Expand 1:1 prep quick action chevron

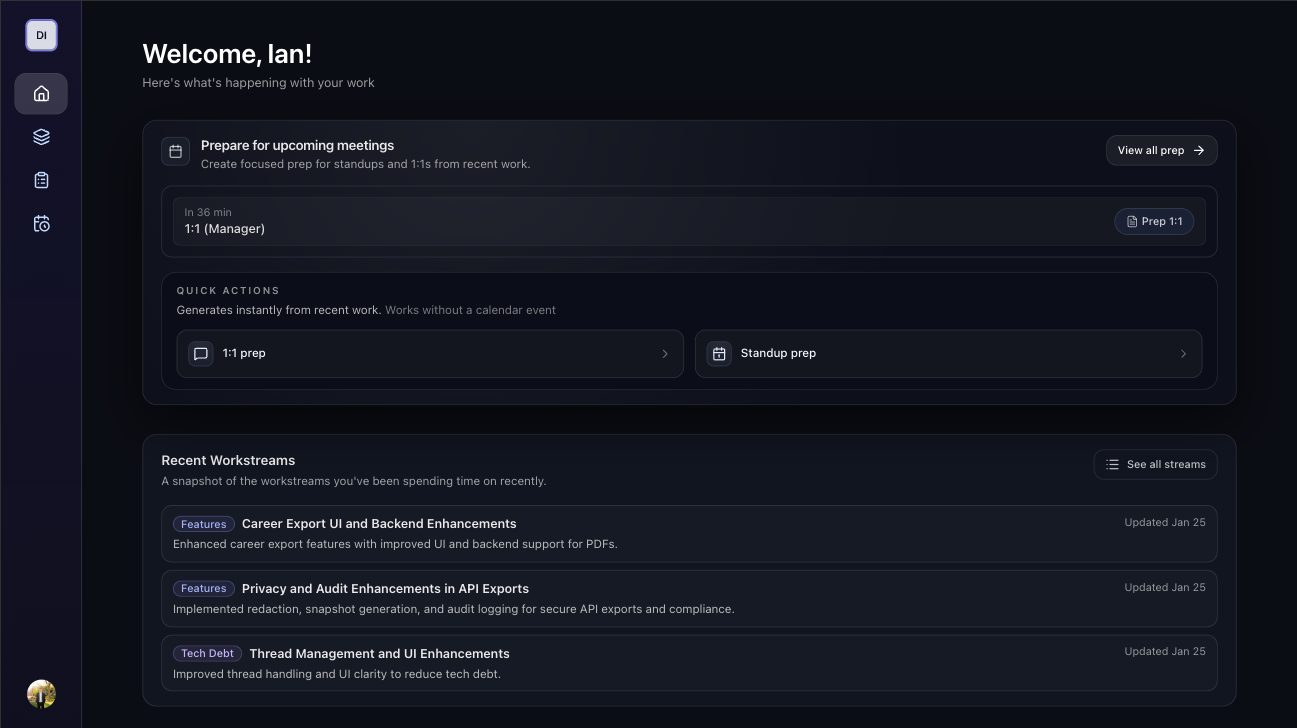pos(665,354)
